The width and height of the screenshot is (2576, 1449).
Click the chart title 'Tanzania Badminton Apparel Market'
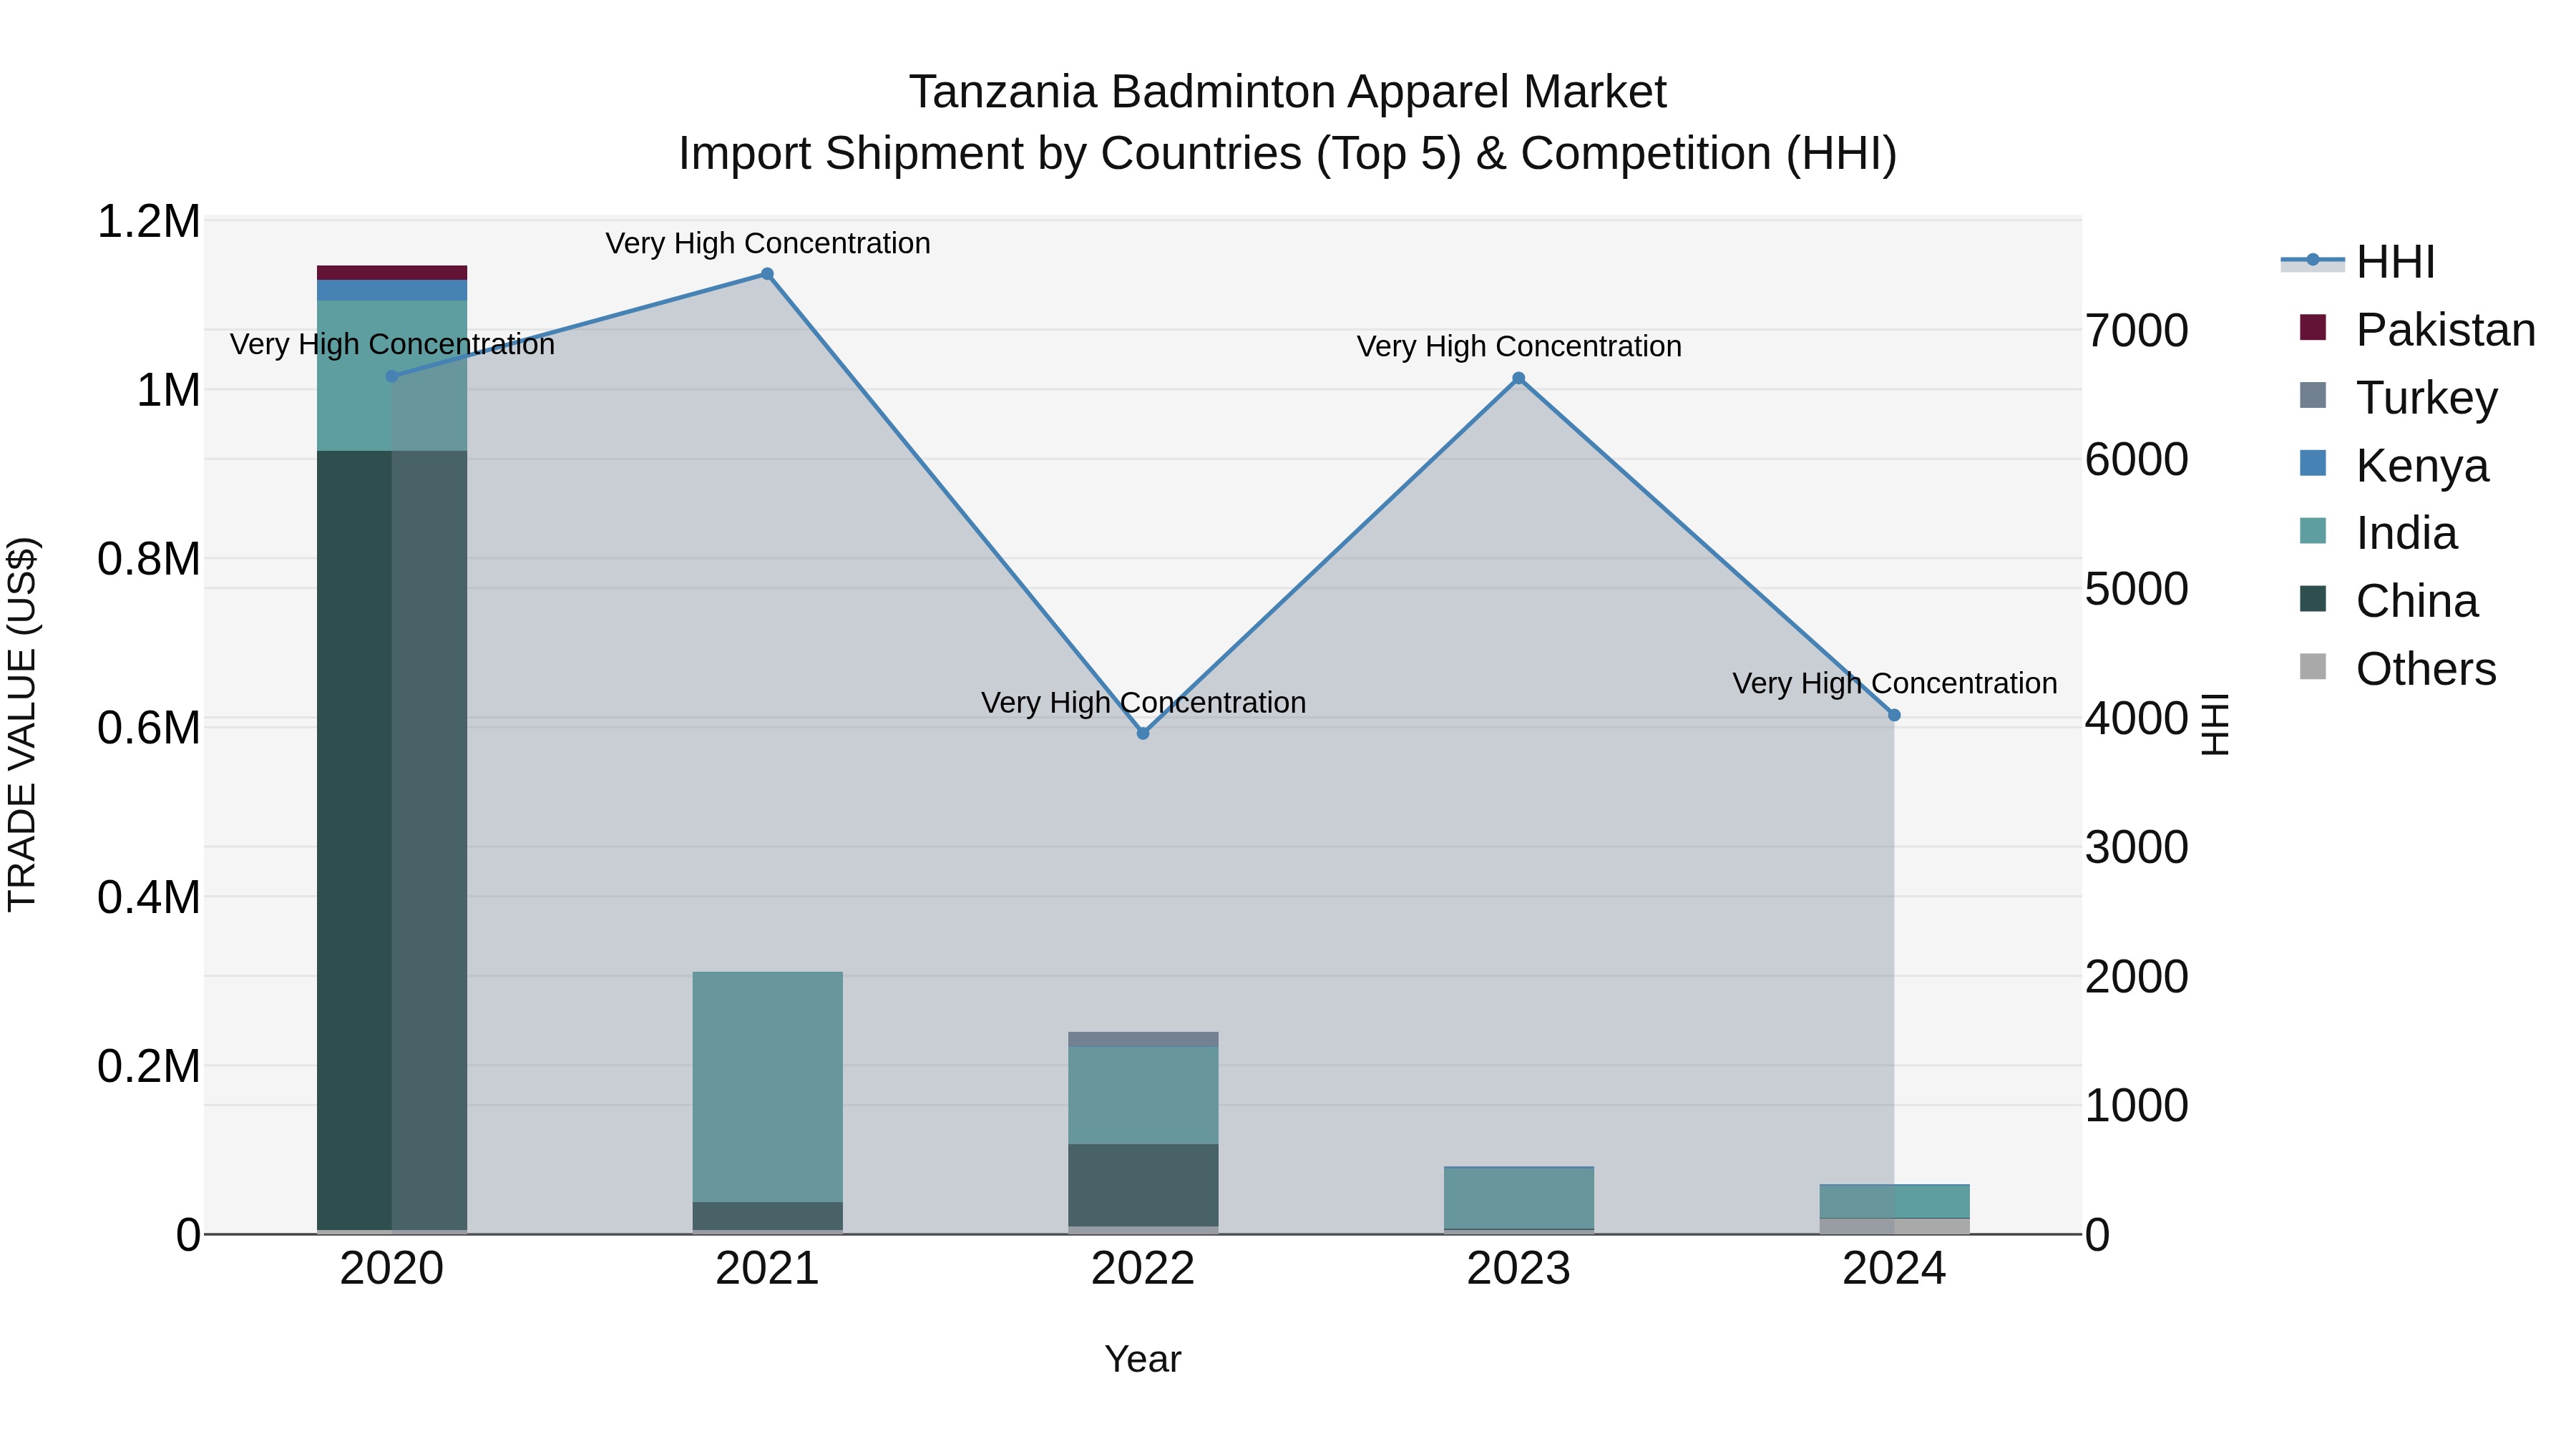pyautogui.click(x=1287, y=92)
